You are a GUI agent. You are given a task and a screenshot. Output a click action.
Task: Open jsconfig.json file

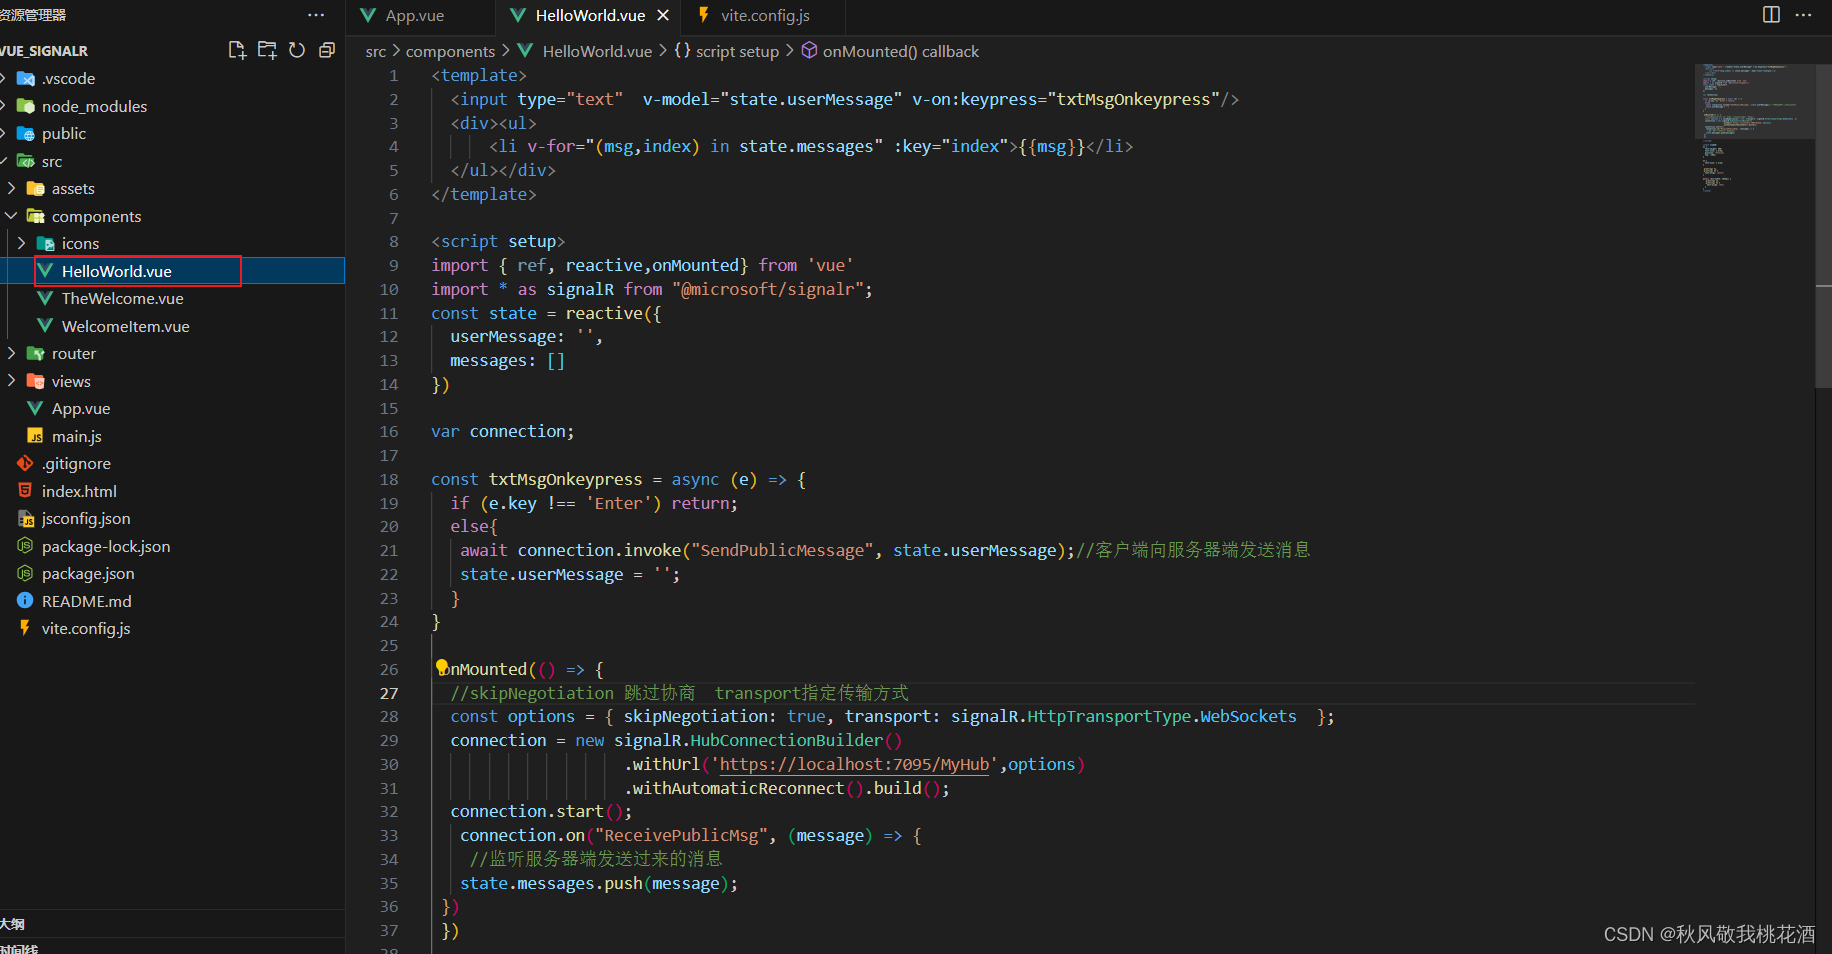(86, 518)
